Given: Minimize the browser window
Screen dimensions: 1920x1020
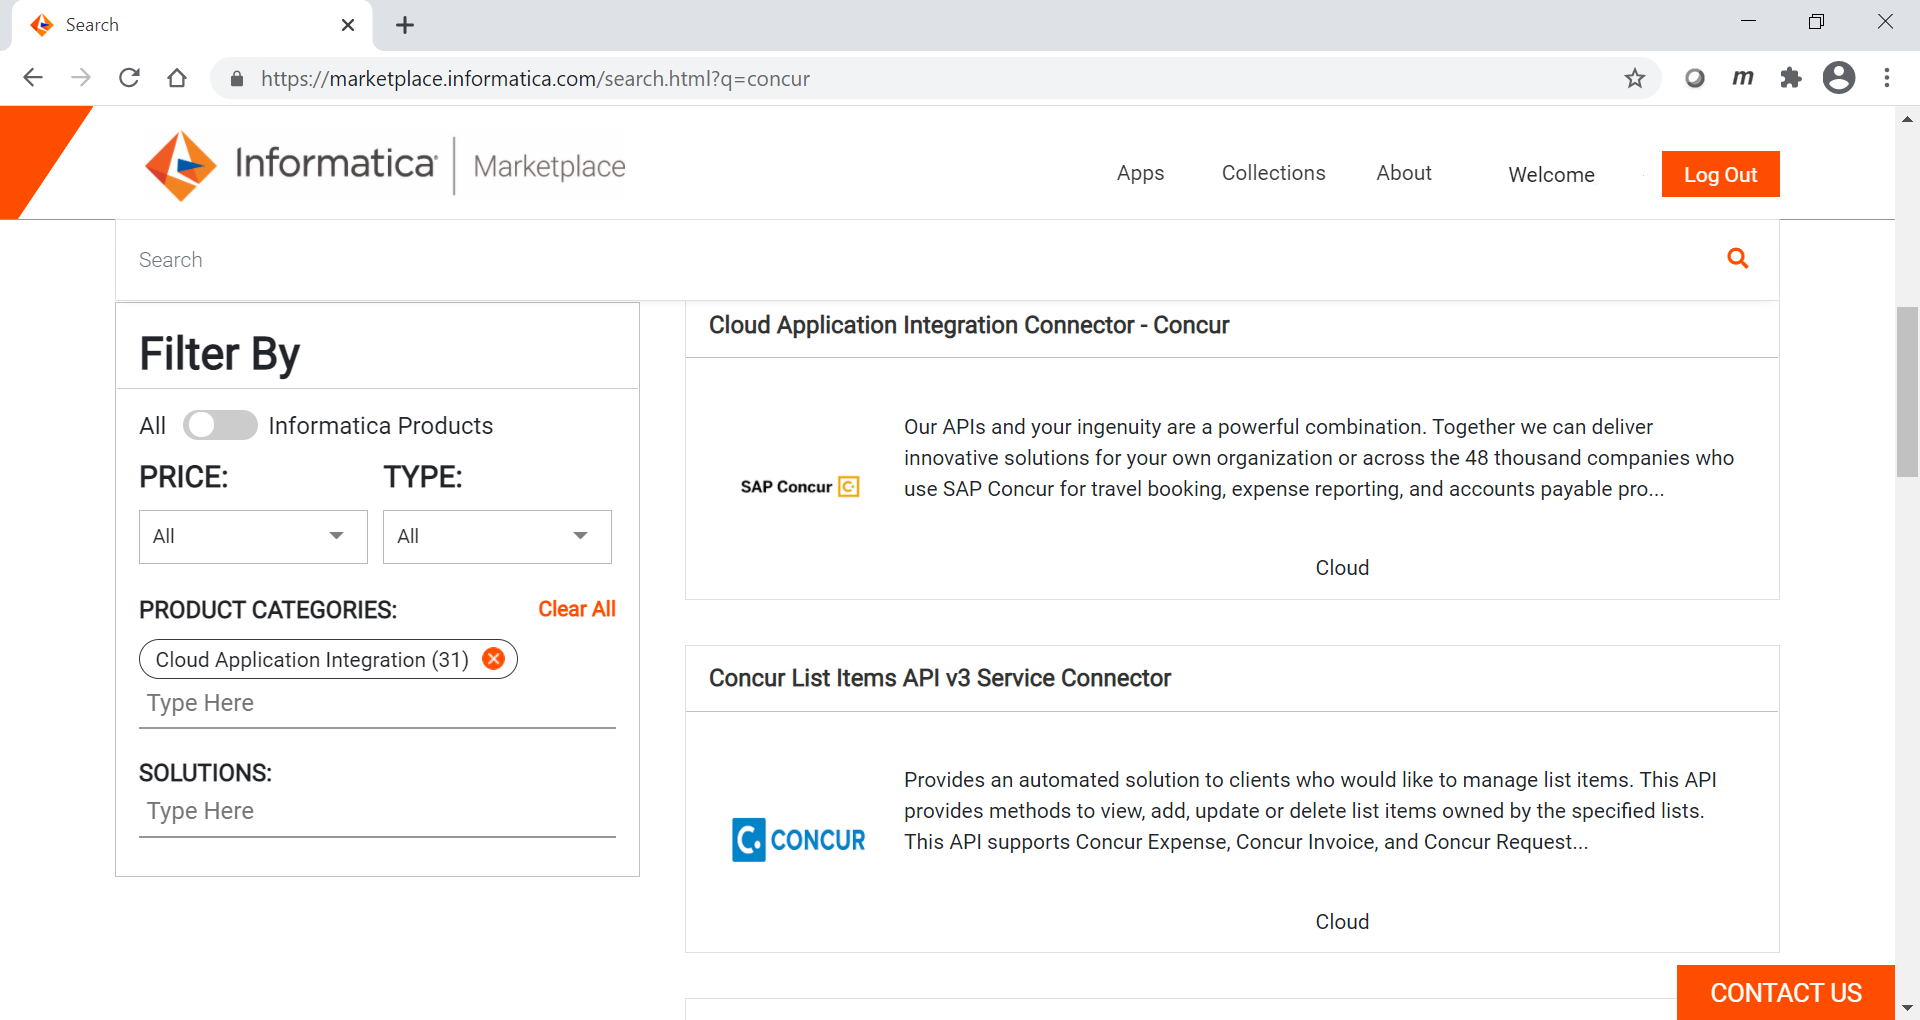Looking at the screenshot, I should [x=1748, y=22].
